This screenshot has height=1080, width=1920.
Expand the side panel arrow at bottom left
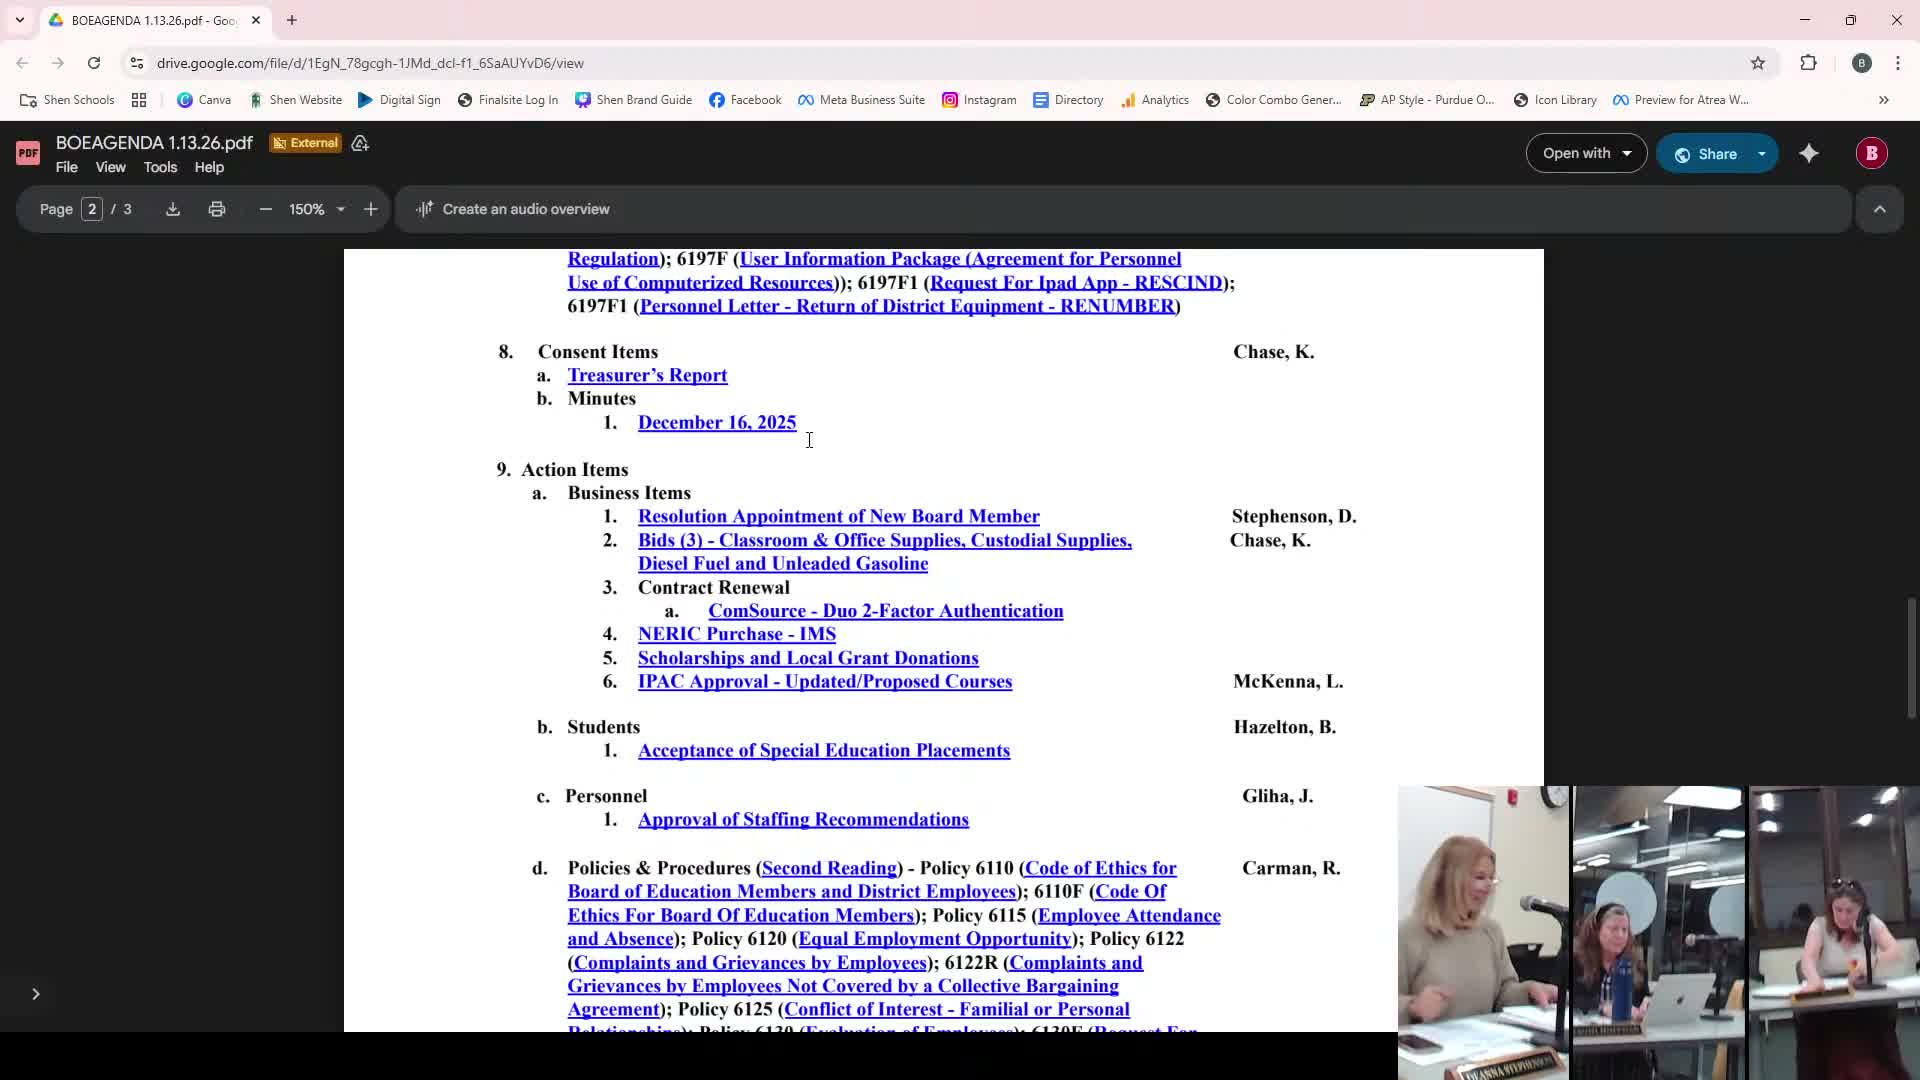(x=36, y=993)
